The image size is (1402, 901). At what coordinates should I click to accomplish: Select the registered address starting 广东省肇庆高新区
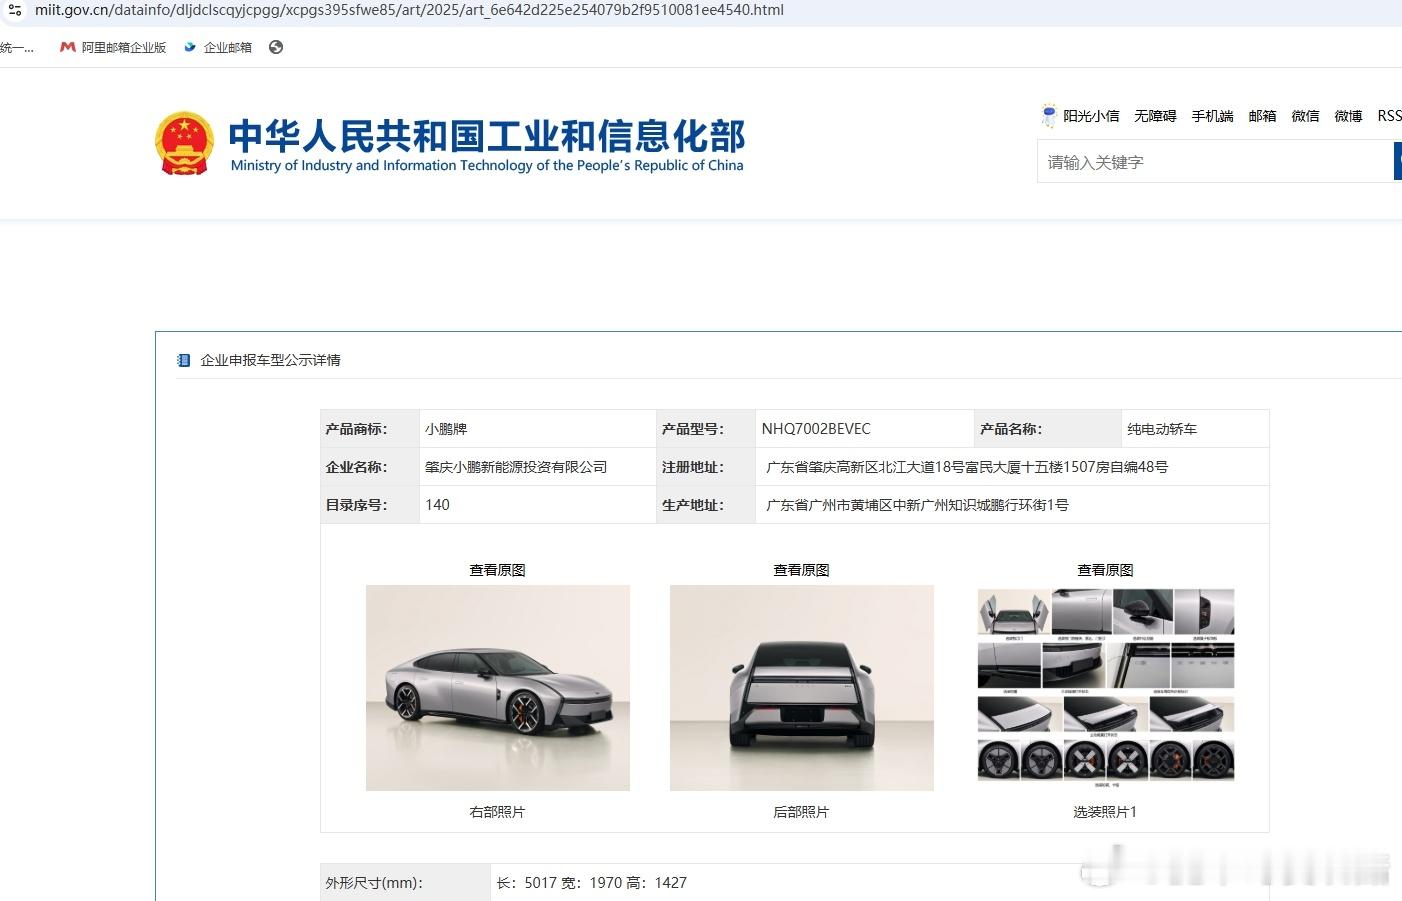click(967, 467)
